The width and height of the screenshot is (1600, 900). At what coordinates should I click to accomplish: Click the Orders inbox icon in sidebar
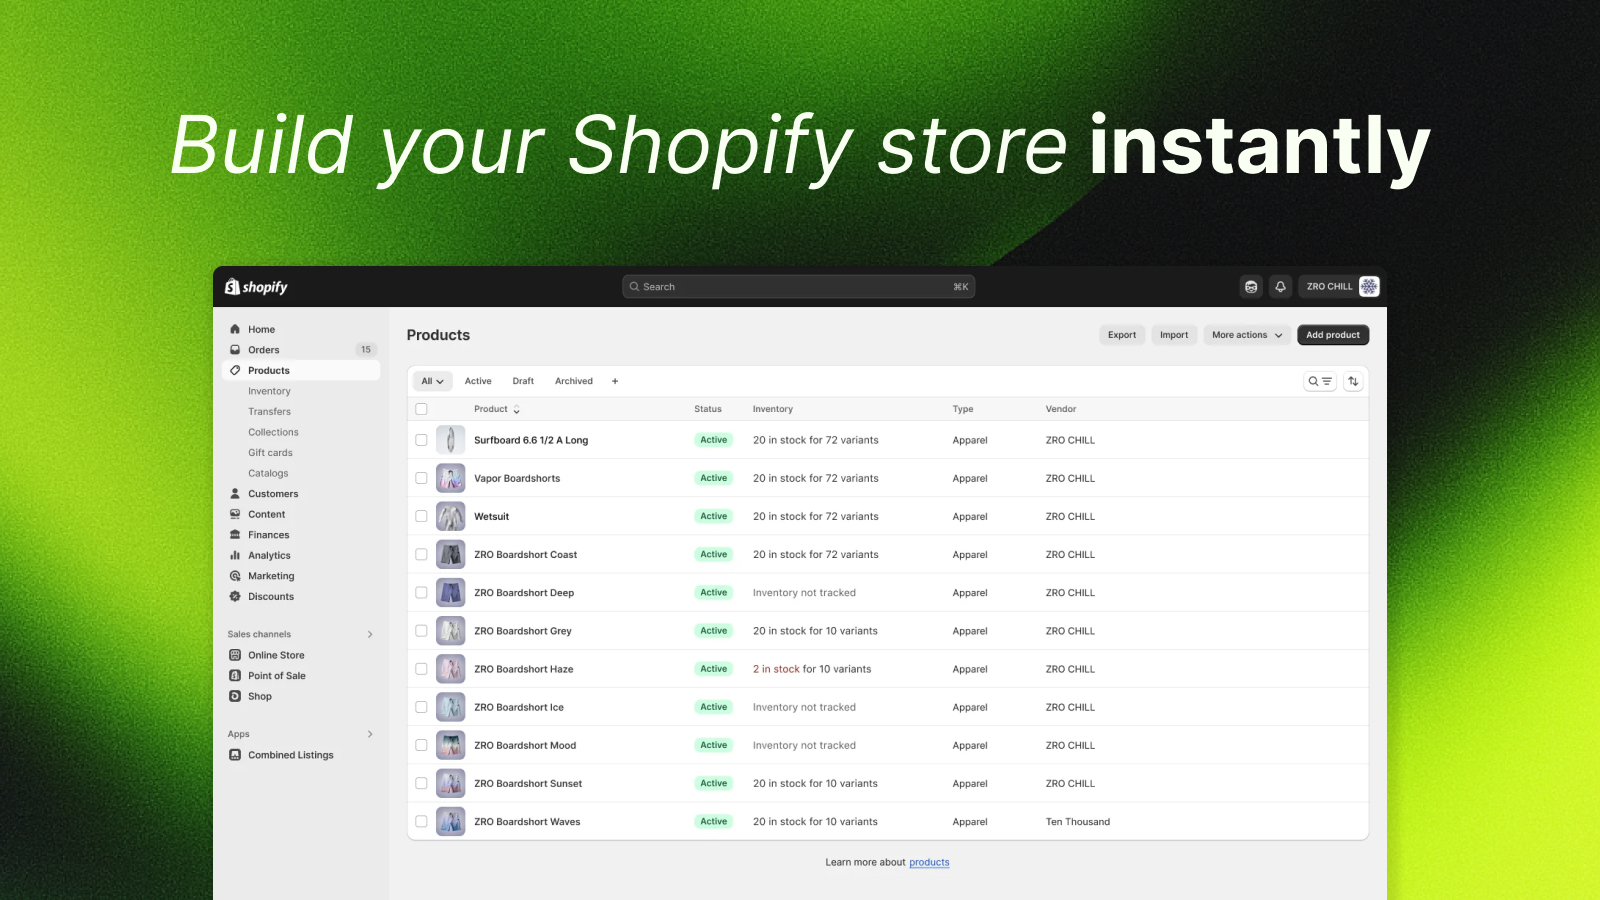(235, 350)
